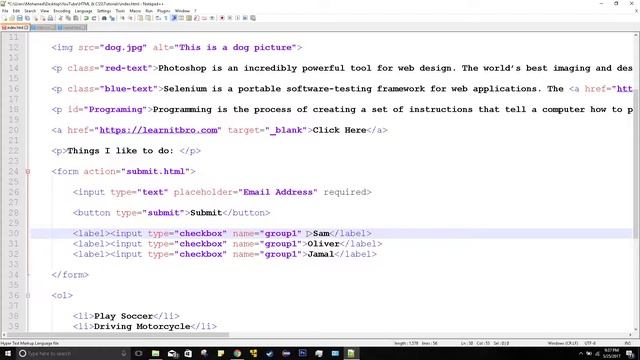Open the Search menu
Screen dimensions: 640x360
point(30,11)
